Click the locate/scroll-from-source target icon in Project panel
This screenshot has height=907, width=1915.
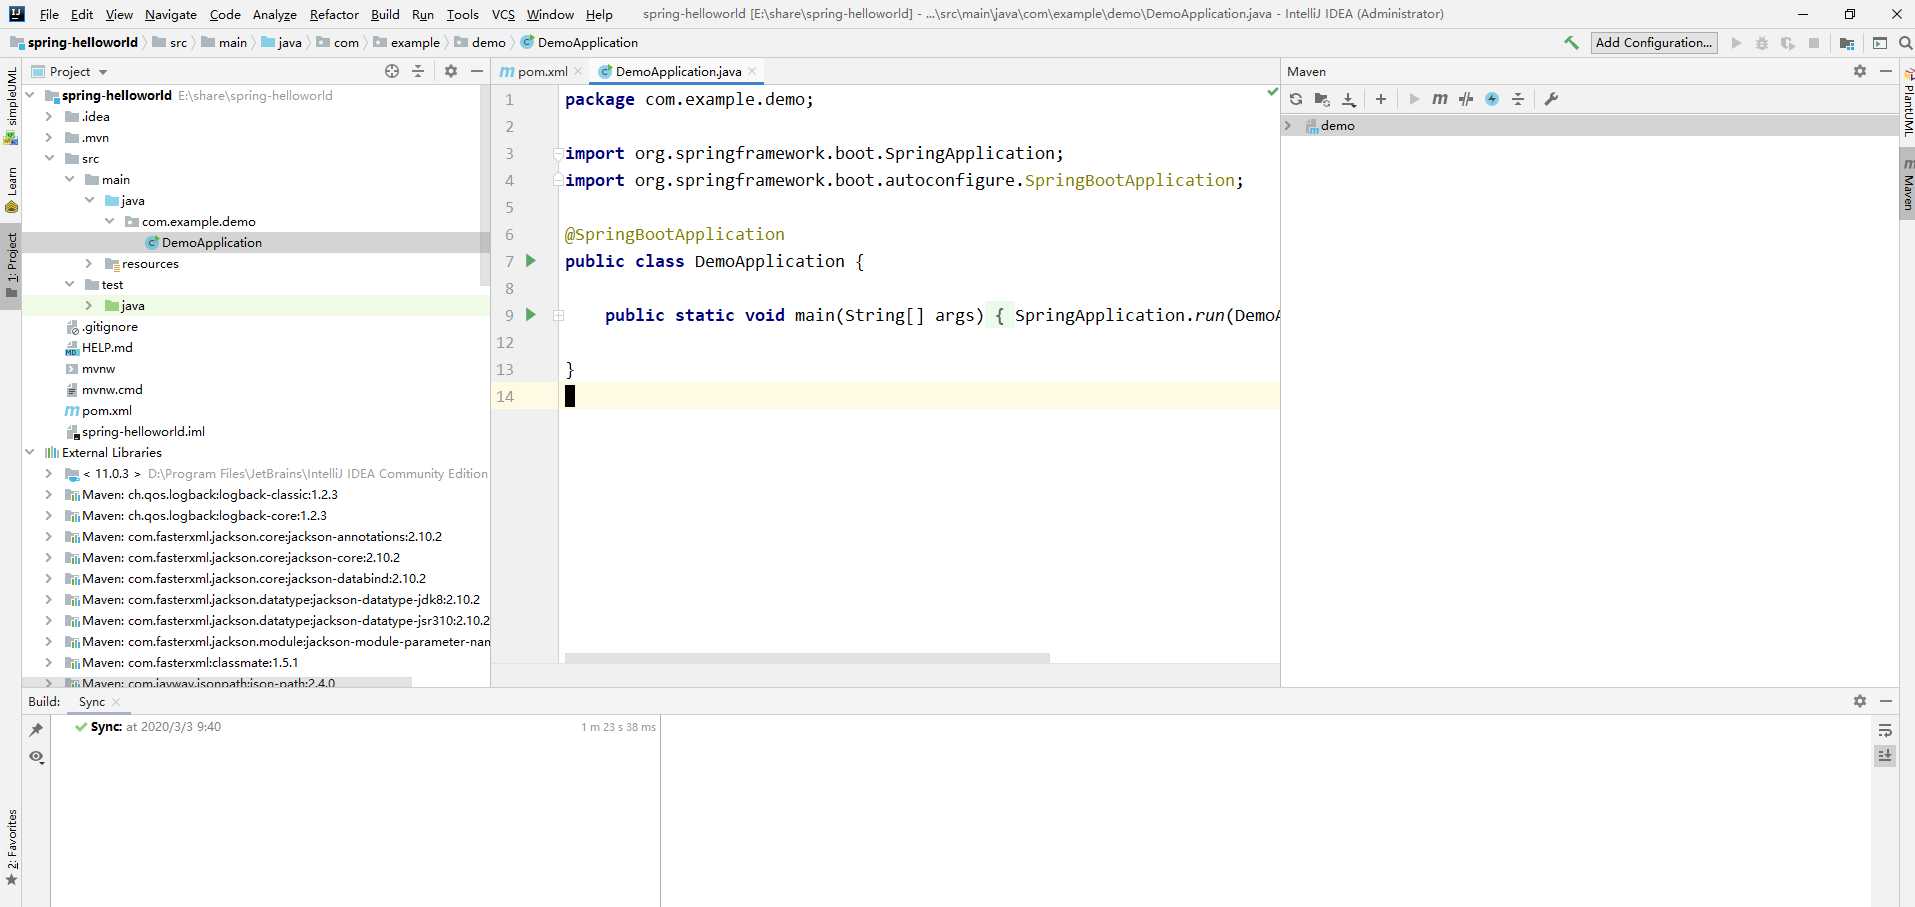click(x=392, y=71)
